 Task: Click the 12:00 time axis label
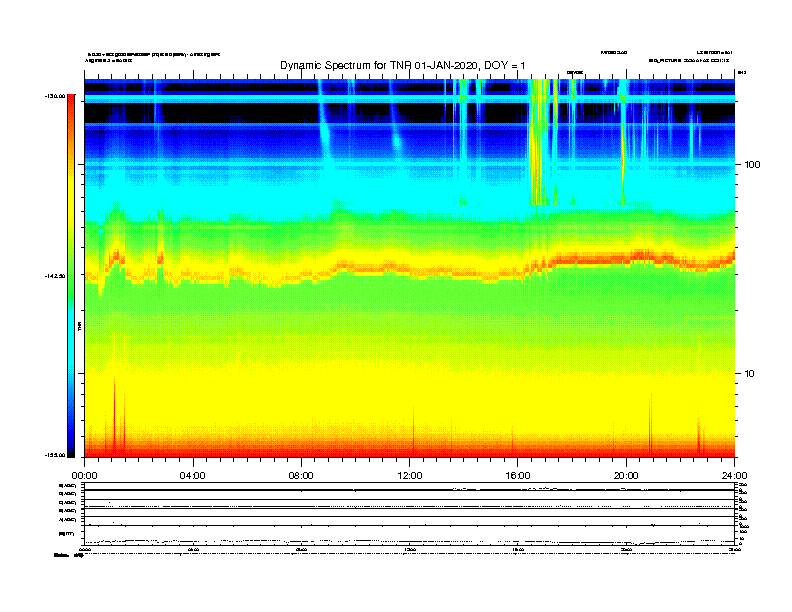[x=410, y=476]
